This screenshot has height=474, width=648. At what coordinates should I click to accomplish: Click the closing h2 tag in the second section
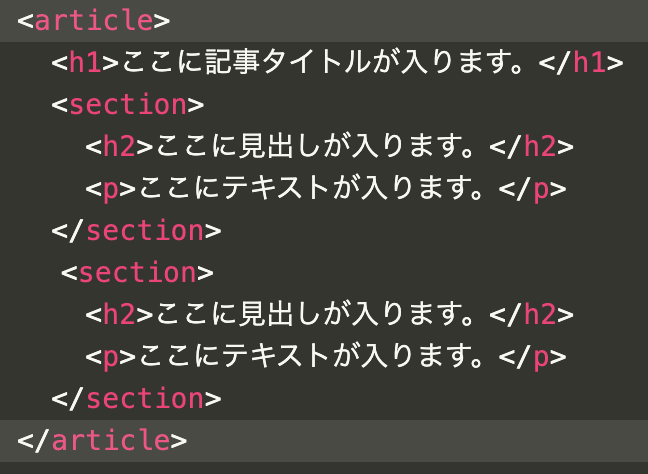pyautogui.click(x=532, y=314)
